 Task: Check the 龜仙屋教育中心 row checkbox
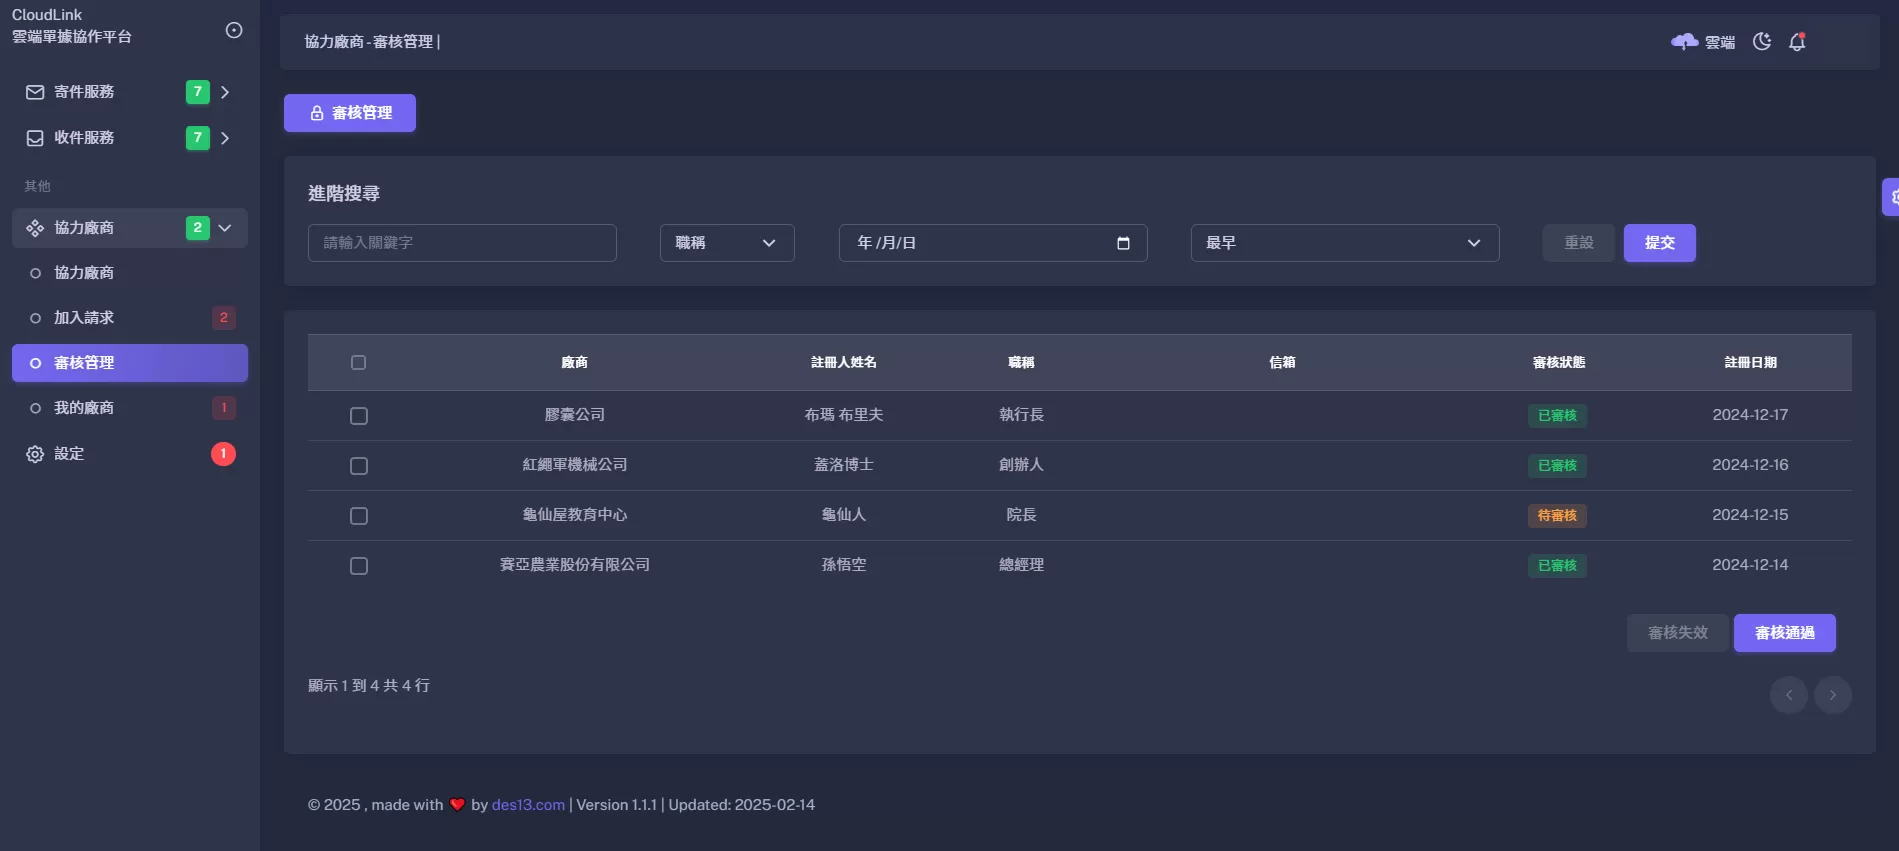point(359,516)
